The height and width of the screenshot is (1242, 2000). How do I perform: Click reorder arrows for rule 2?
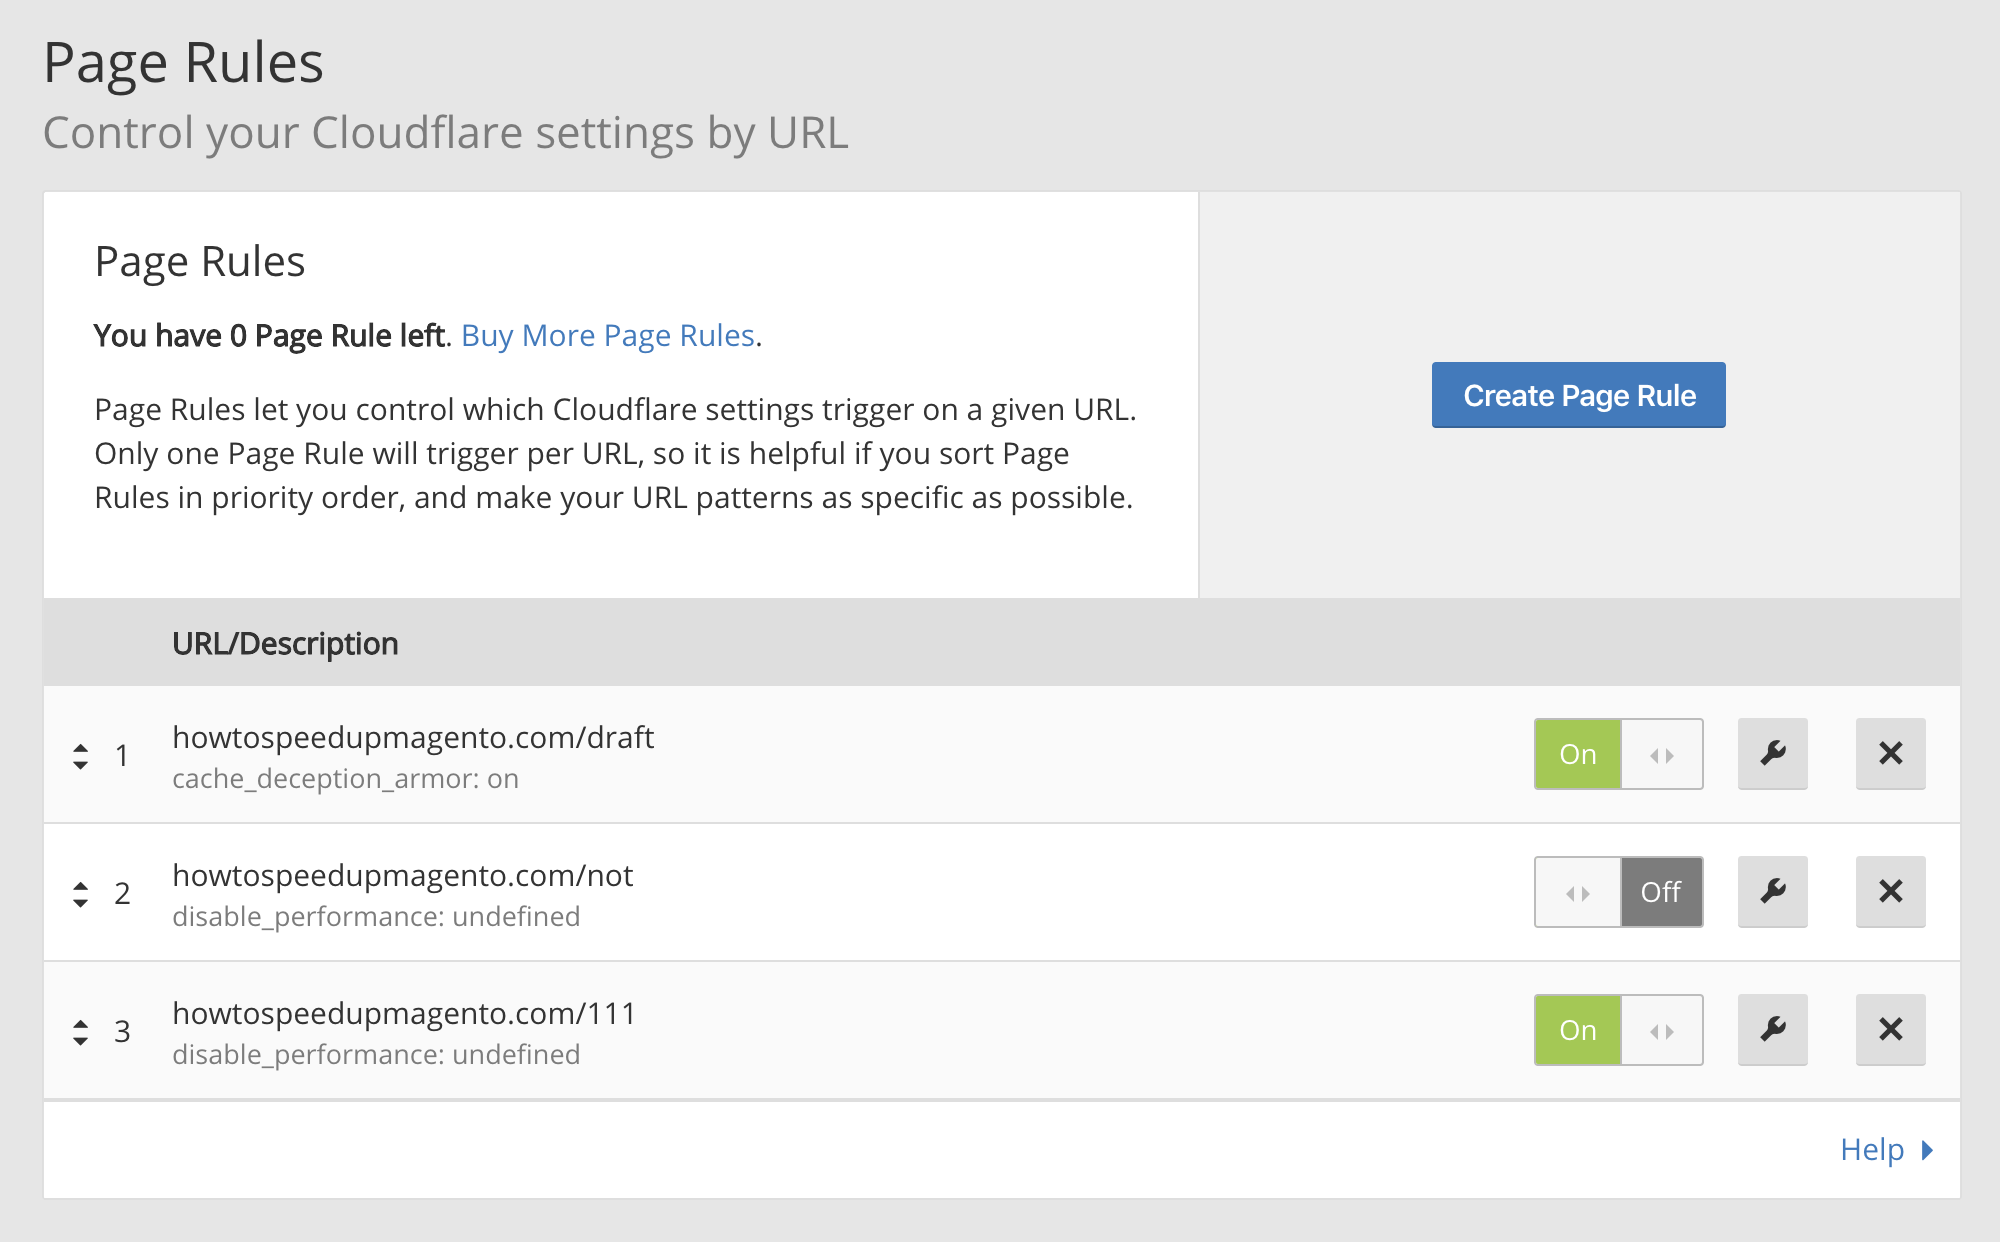pyautogui.click(x=81, y=894)
